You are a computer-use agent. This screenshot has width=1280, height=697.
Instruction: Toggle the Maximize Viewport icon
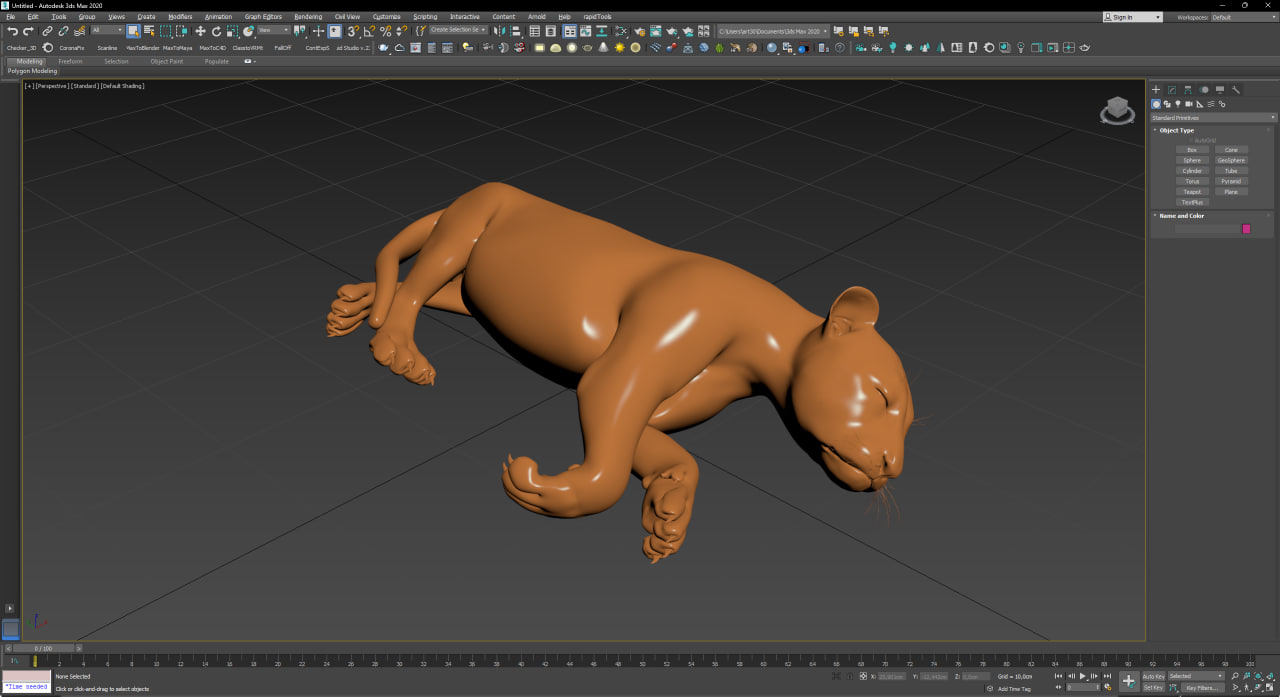coord(1269,687)
